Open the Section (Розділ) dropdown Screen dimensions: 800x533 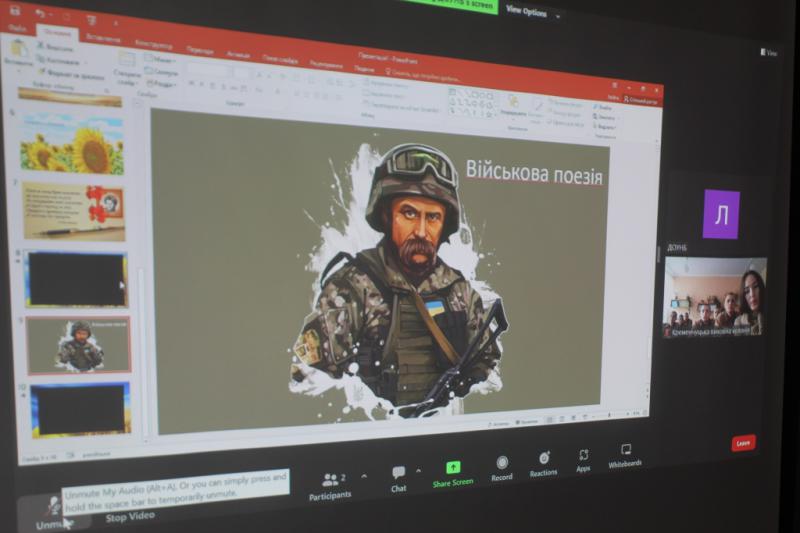(x=161, y=84)
